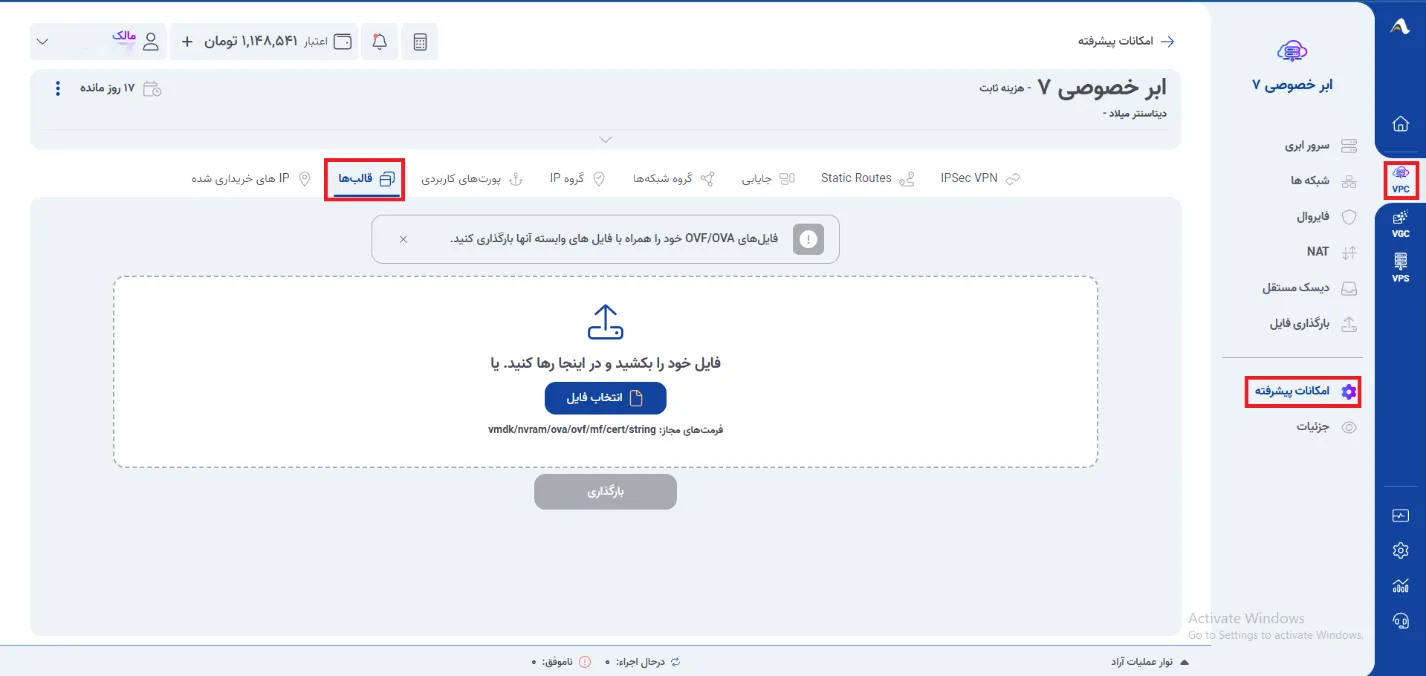
Task: Select the VPS product icon
Action: click(x=1400, y=268)
